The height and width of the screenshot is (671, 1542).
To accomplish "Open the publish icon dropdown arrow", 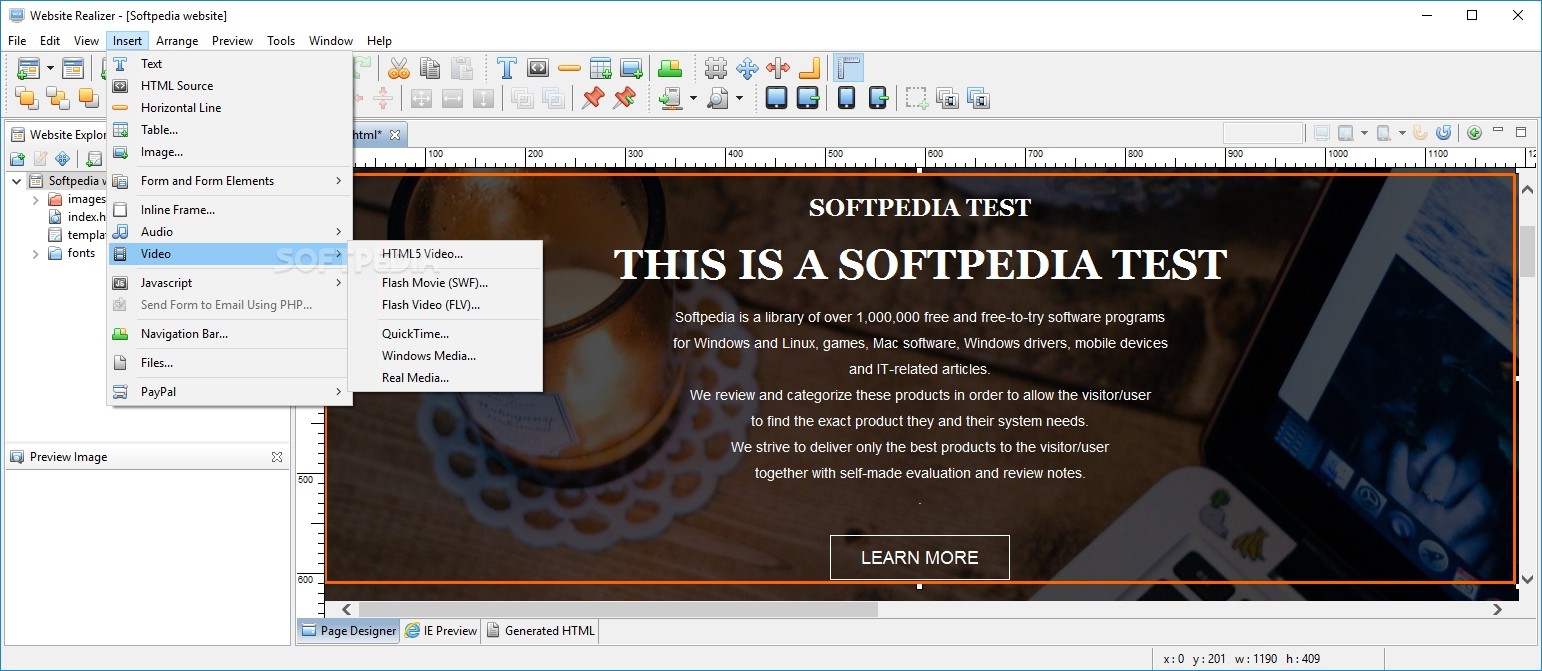I will (693, 98).
